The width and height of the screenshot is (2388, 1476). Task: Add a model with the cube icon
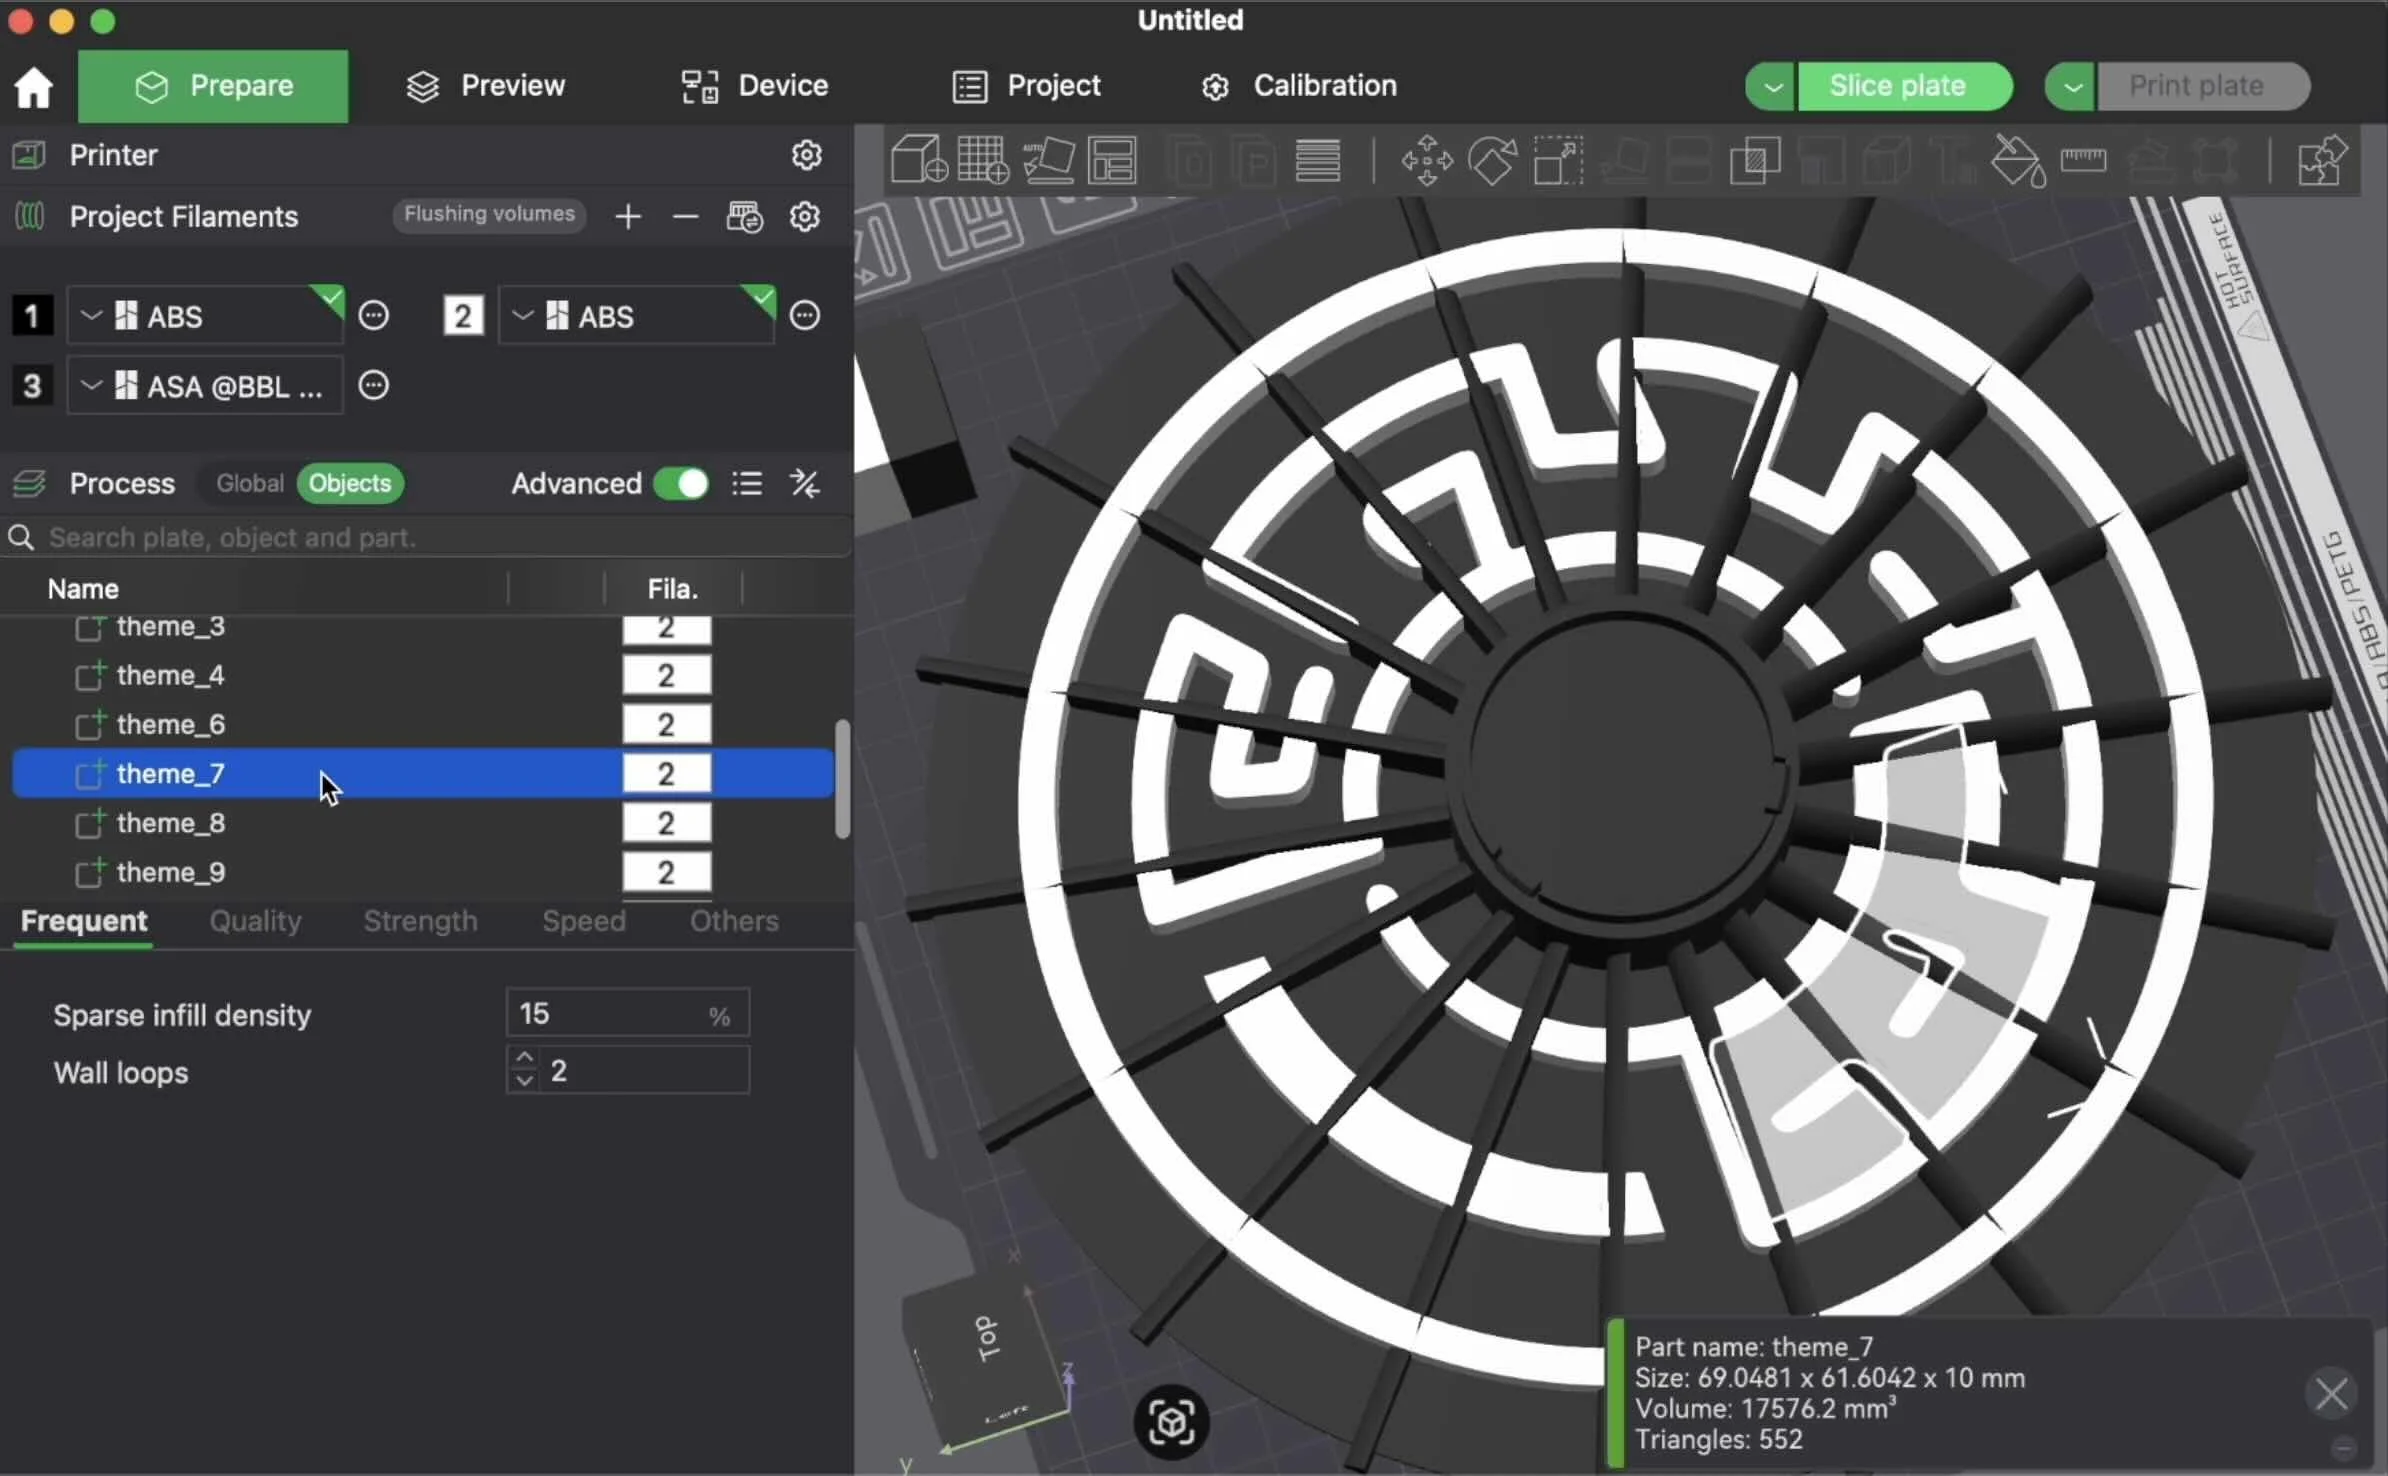coord(918,160)
